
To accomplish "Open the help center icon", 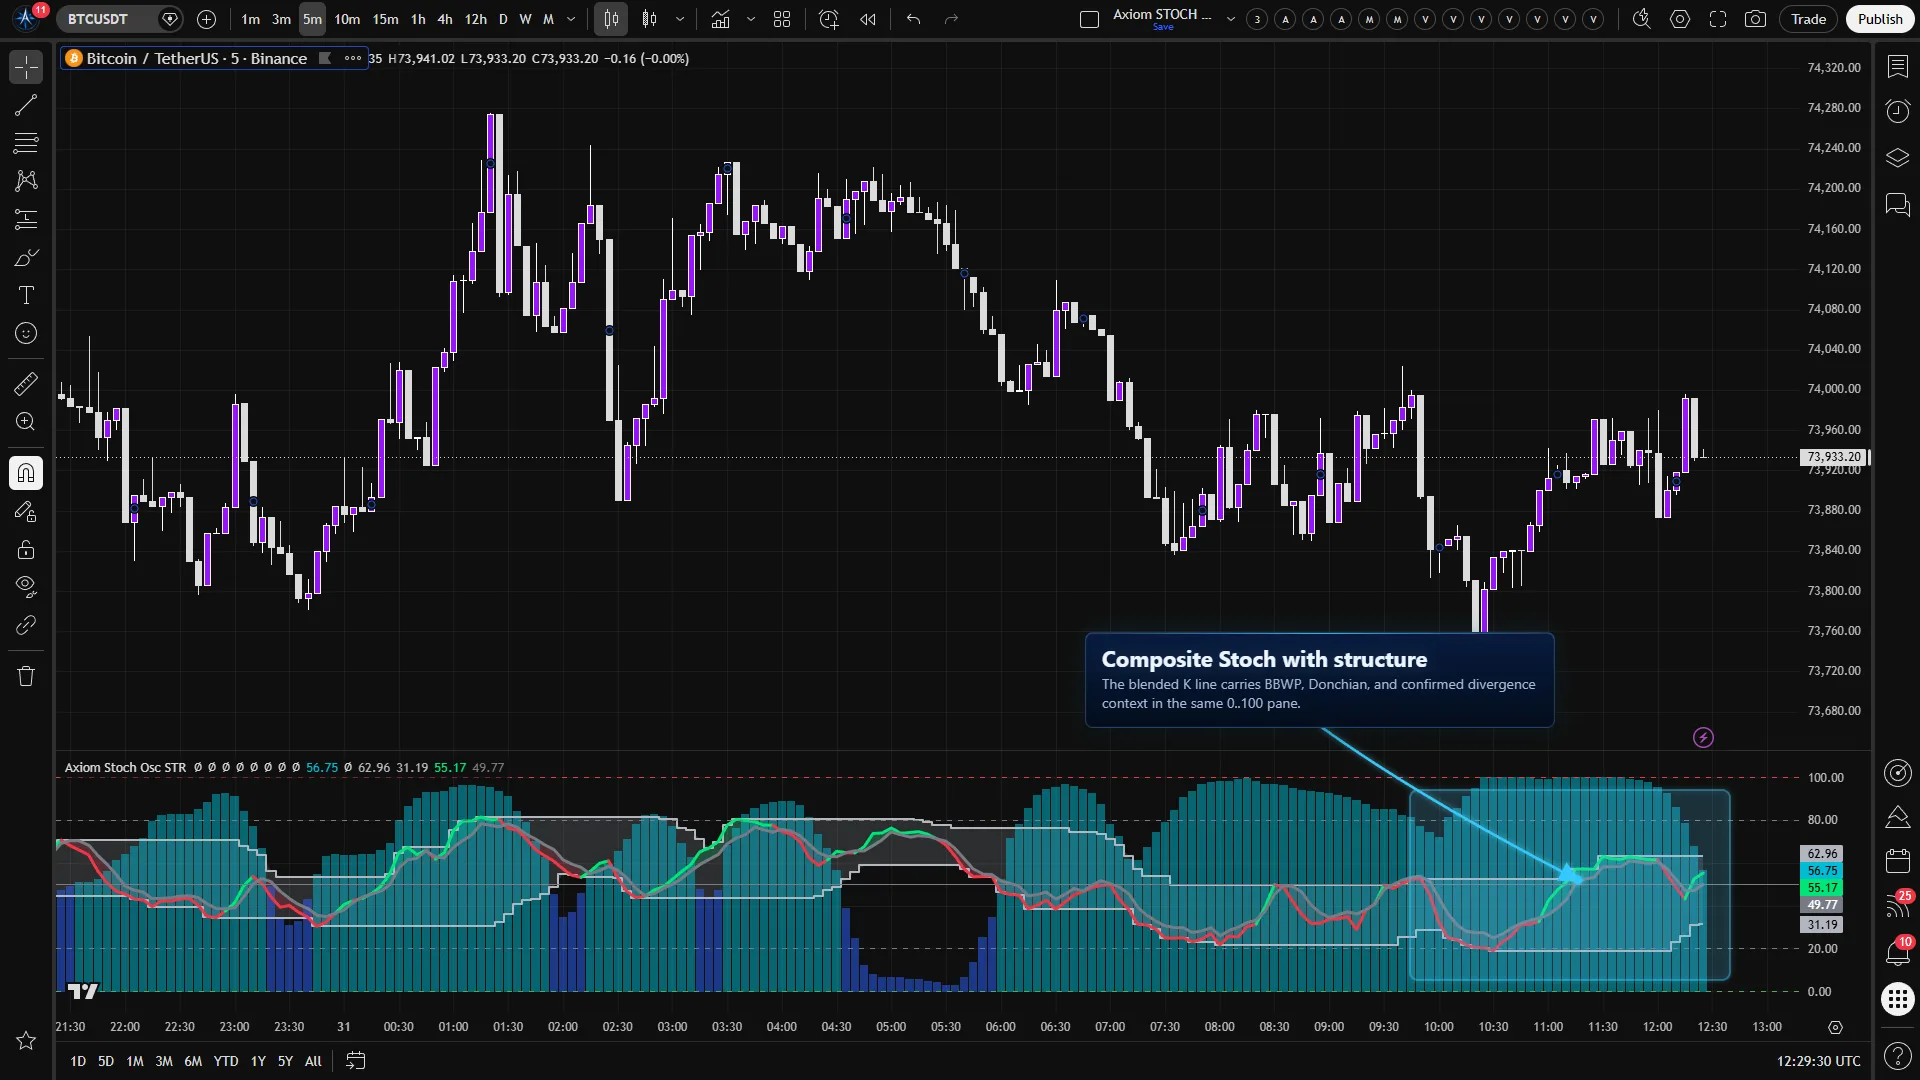I will [x=1897, y=1055].
